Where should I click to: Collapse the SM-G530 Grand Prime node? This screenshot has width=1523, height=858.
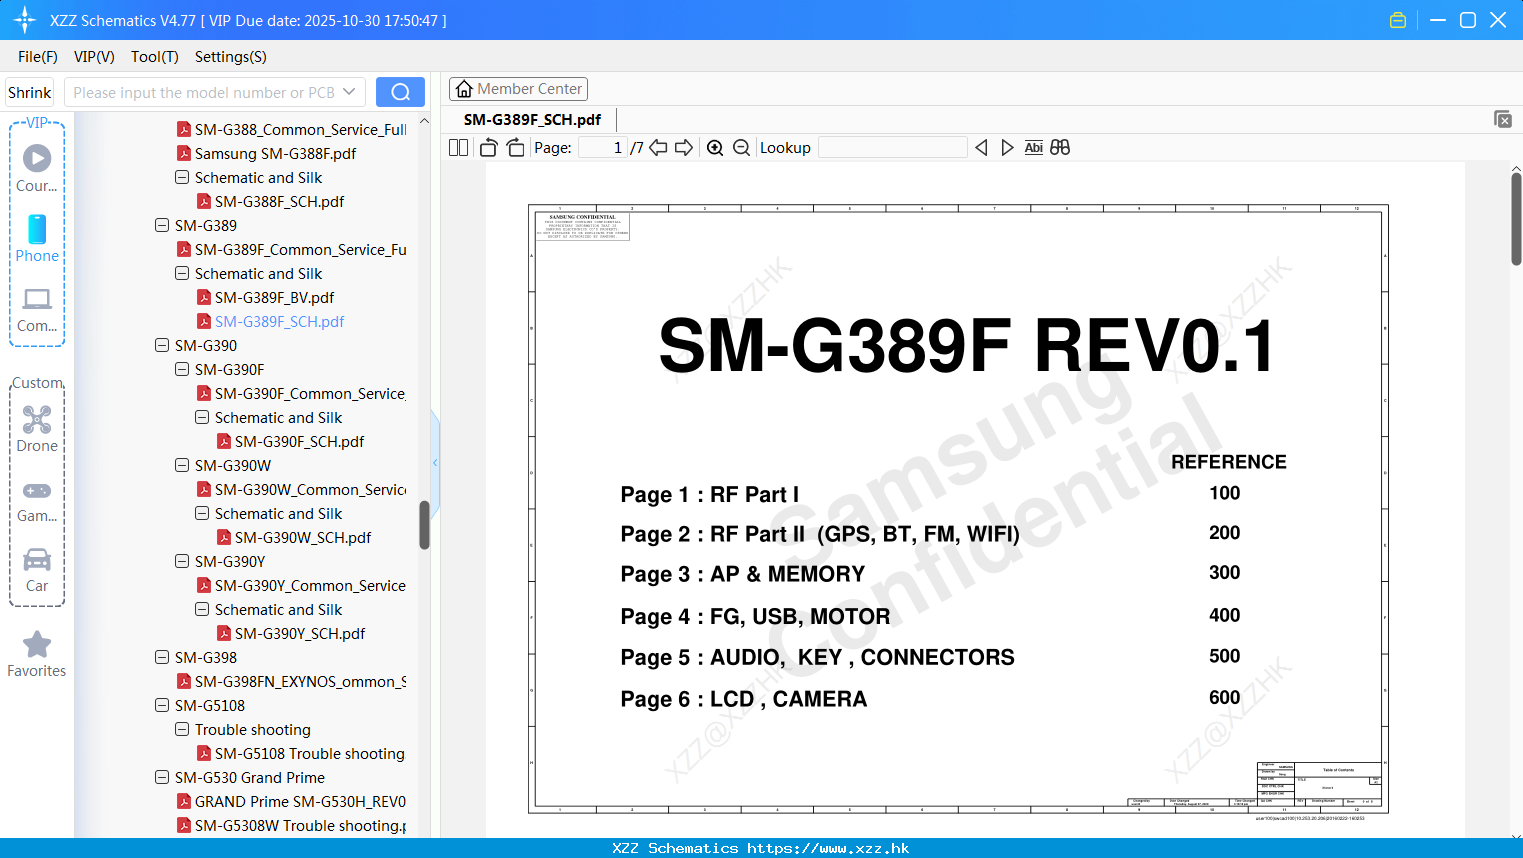162,777
